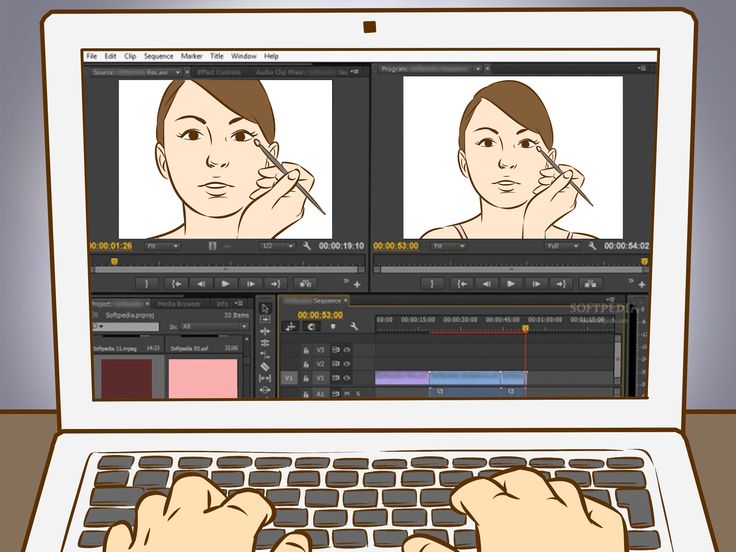Click the timeline settings wrench icon
736x552 pixels.
pos(354,326)
